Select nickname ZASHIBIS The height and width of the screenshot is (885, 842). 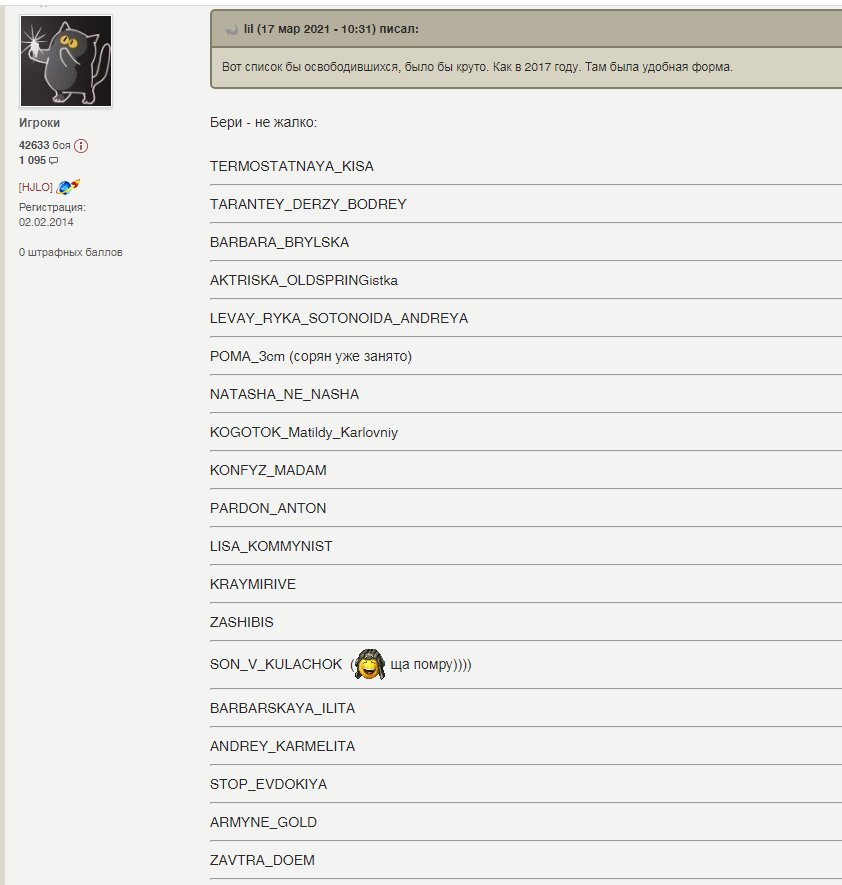(x=242, y=623)
